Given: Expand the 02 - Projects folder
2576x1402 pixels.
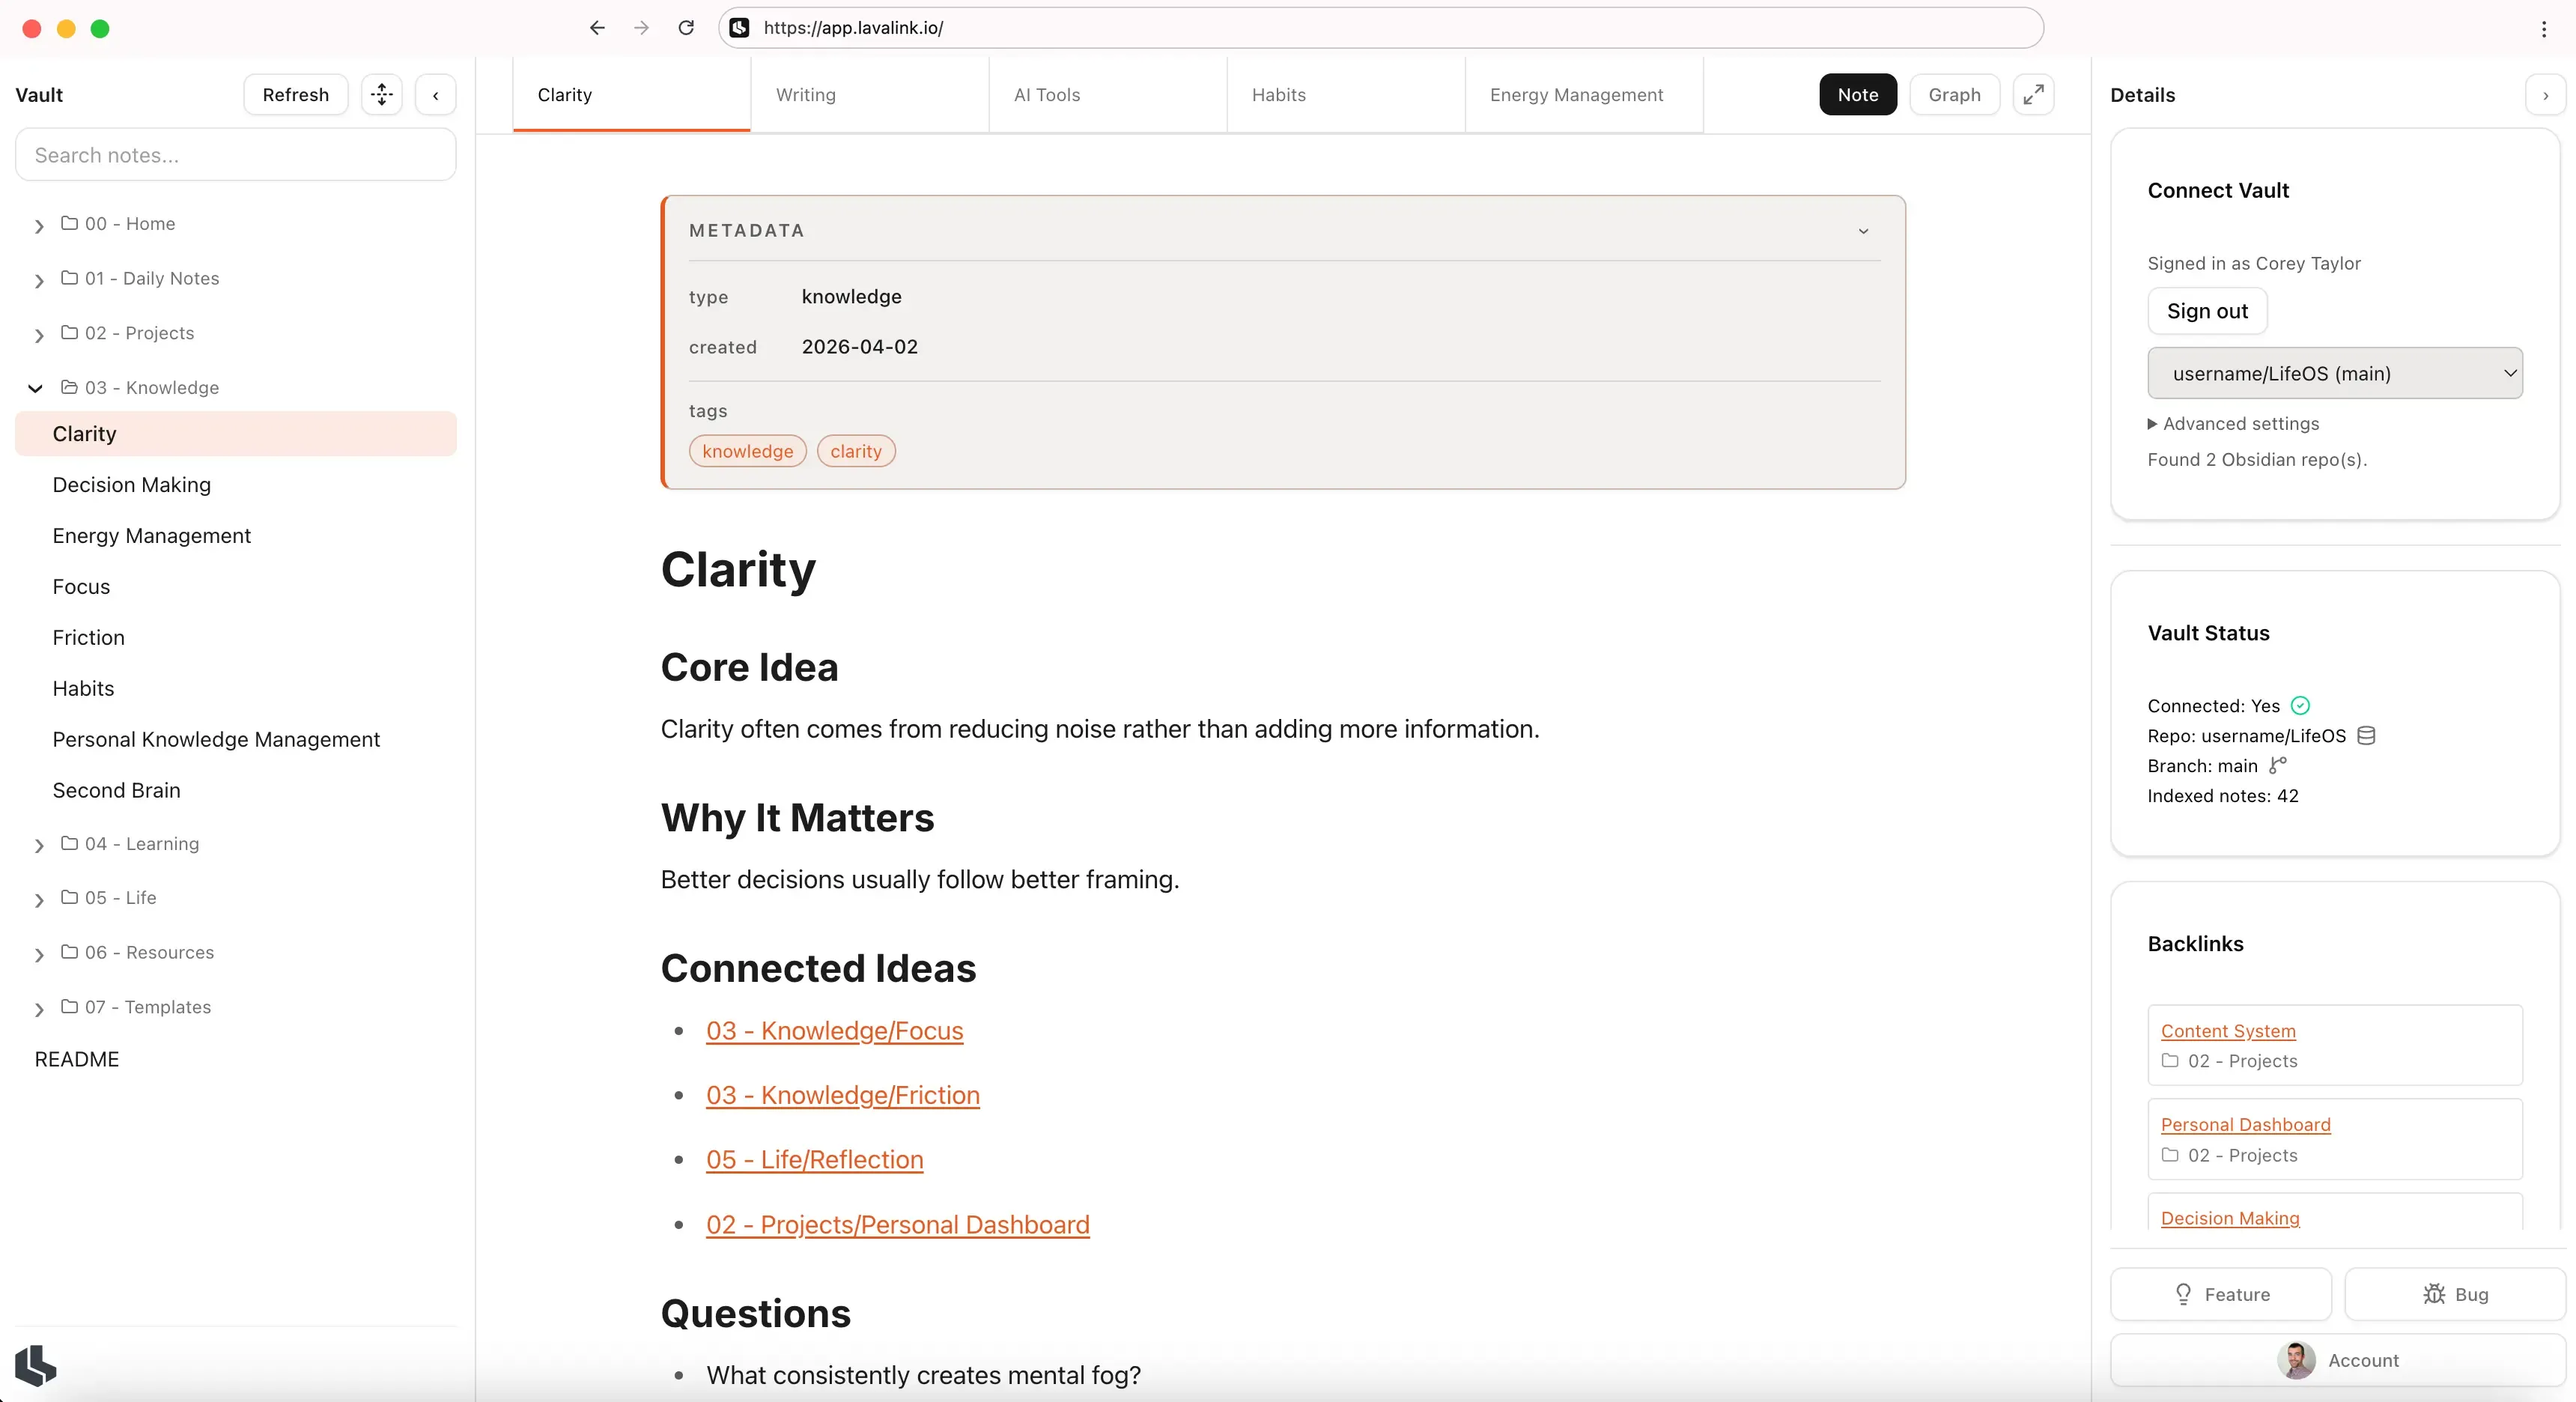Looking at the screenshot, I should click(x=39, y=334).
